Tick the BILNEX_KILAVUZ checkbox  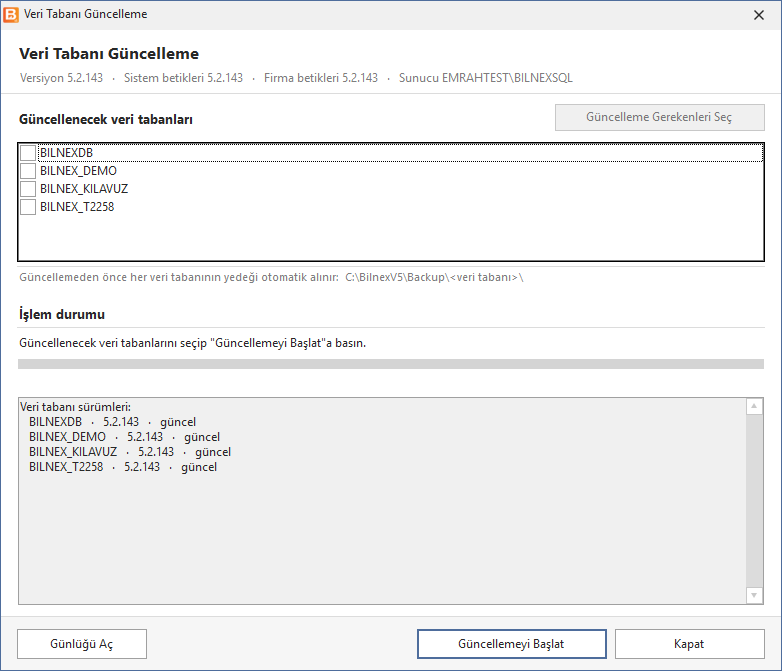(x=28, y=189)
